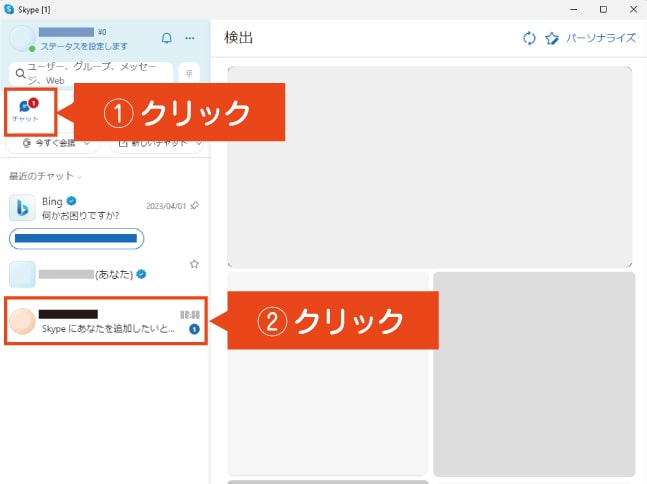Open the lower right news card
This screenshot has height=484, width=647.
coord(534,374)
